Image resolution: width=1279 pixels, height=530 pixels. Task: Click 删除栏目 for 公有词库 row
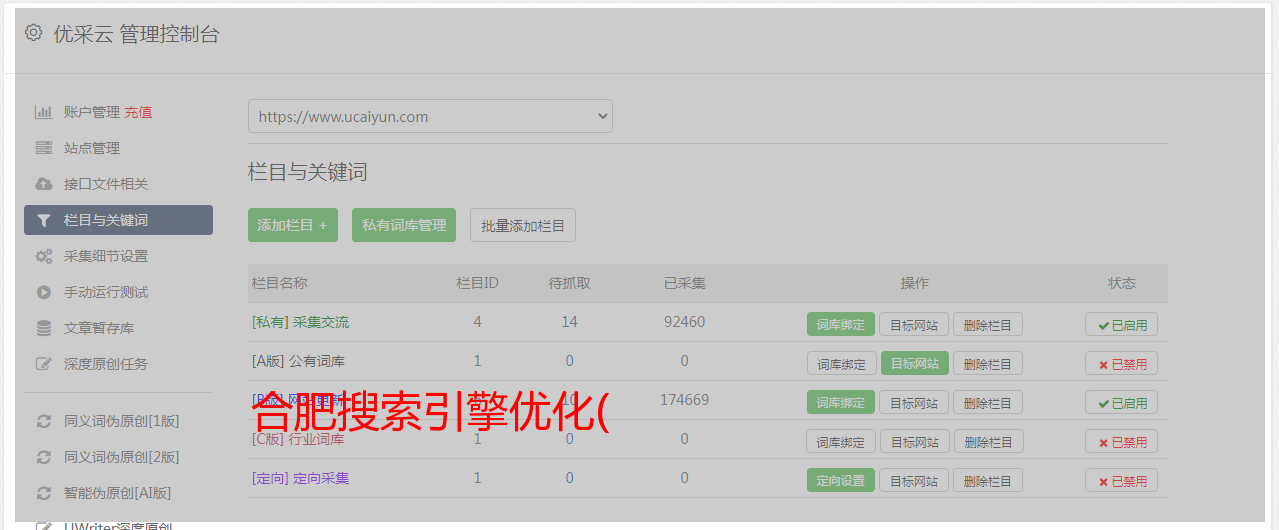click(988, 363)
